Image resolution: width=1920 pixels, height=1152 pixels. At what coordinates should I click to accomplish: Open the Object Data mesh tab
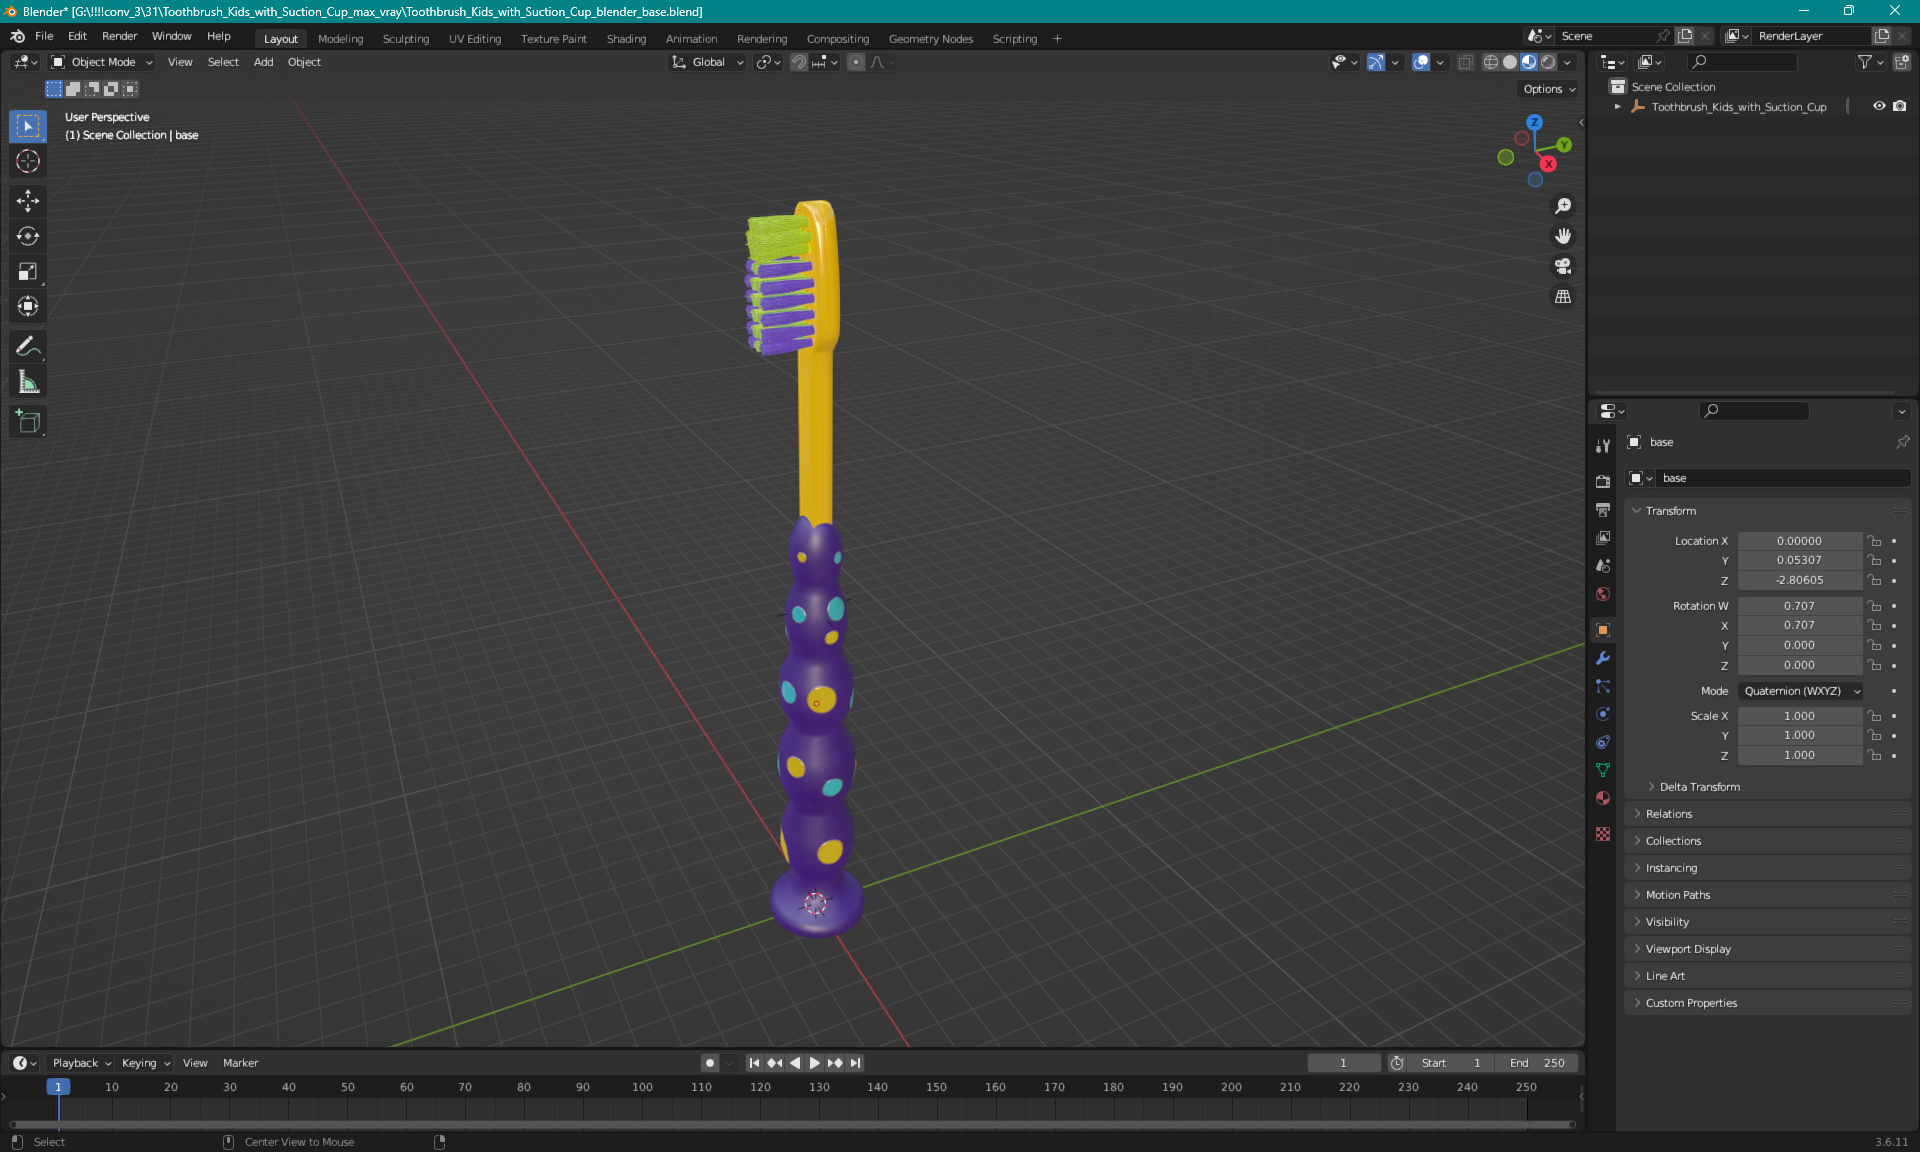[1603, 770]
